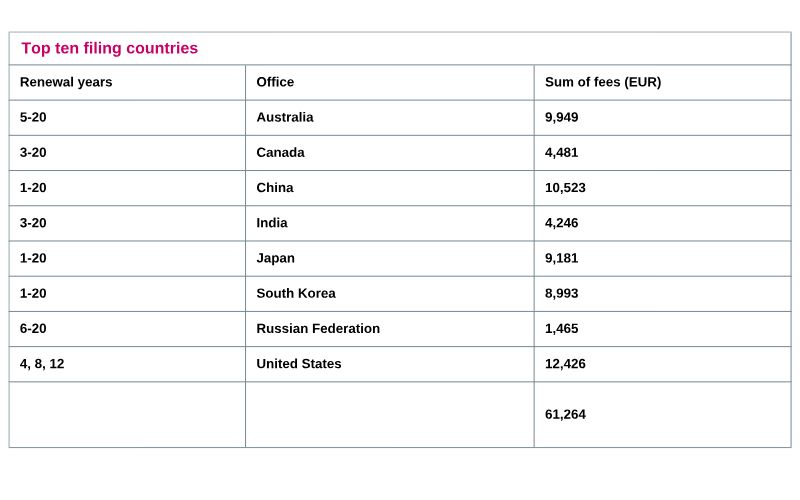This screenshot has height=500, width=800.
Task: Click the India office cell
Action: 272,222
